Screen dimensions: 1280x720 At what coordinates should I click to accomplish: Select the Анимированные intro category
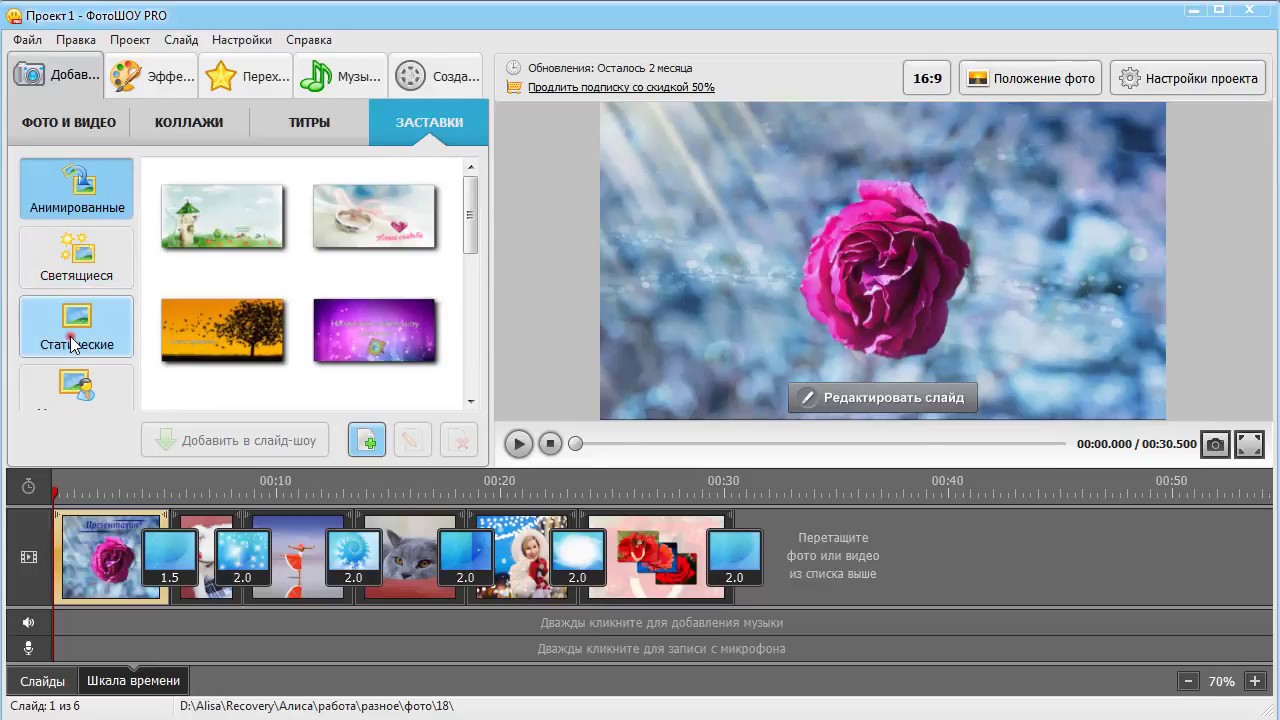pyautogui.click(x=76, y=189)
